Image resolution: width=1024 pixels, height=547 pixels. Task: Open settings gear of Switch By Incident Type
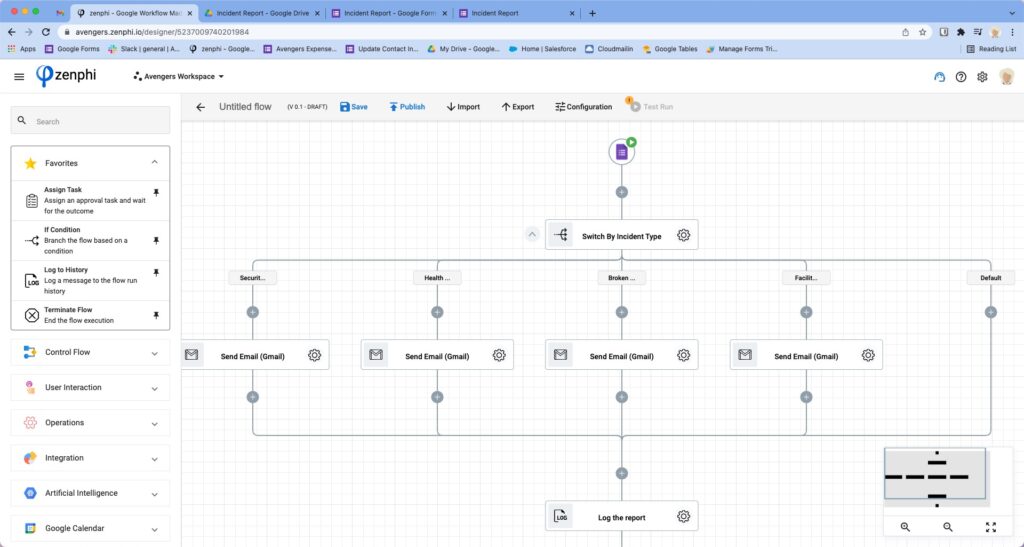[x=683, y=235]
